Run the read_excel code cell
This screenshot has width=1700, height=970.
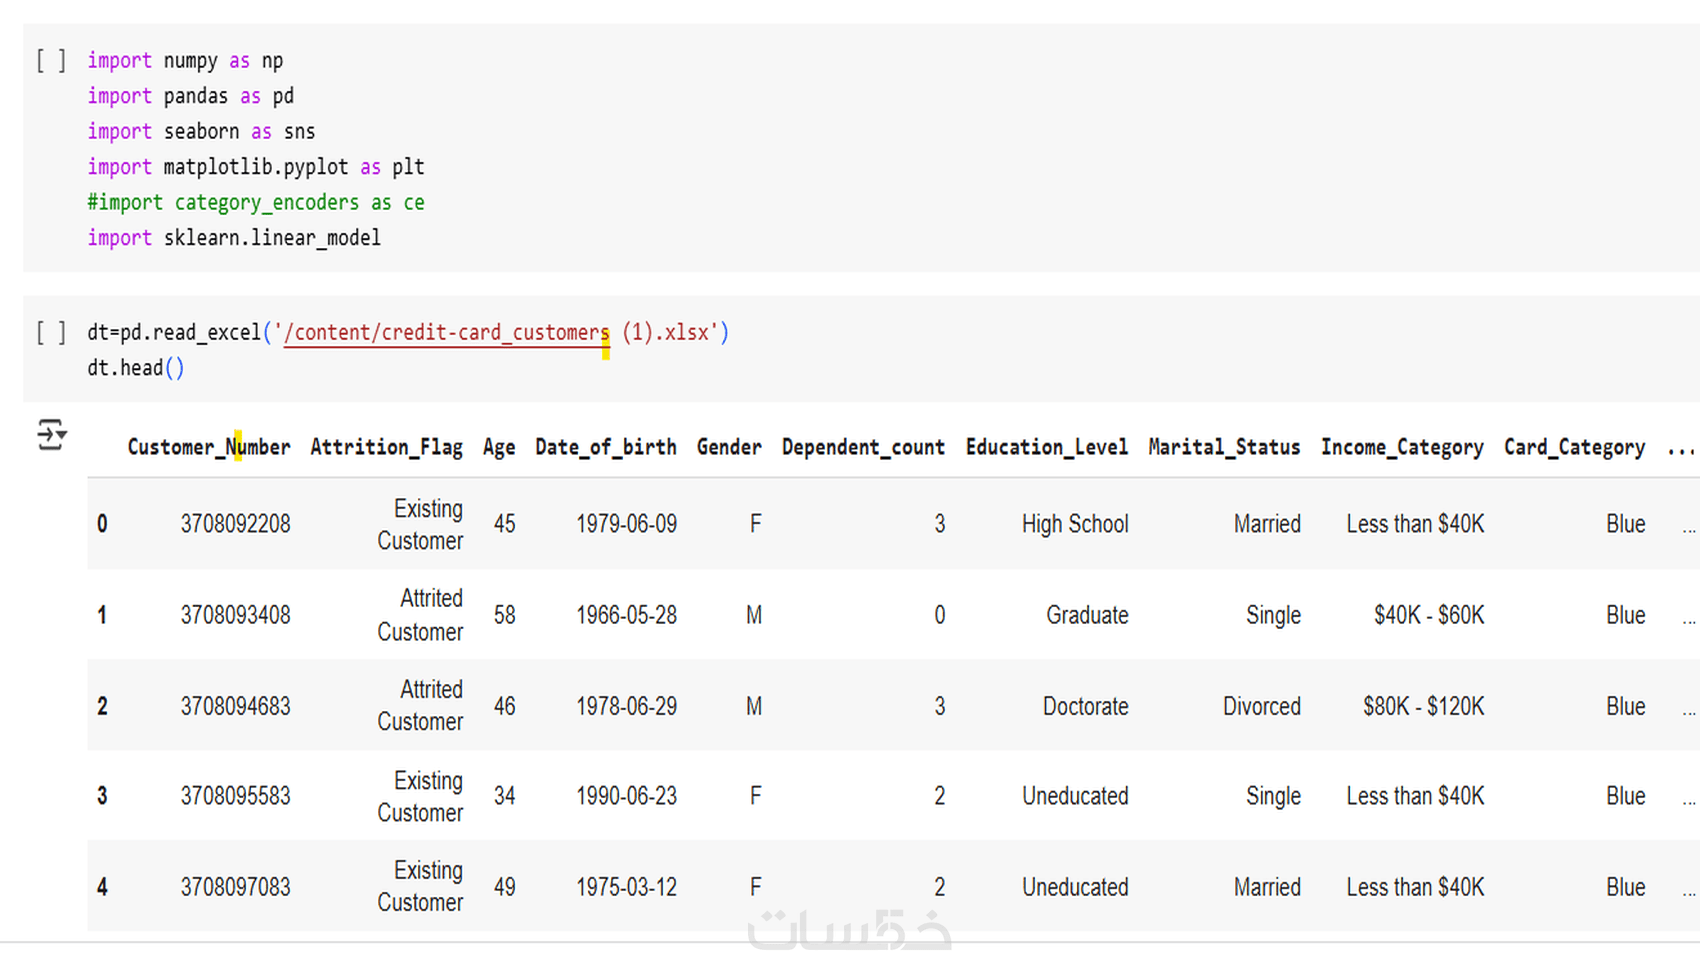(51, 332)
